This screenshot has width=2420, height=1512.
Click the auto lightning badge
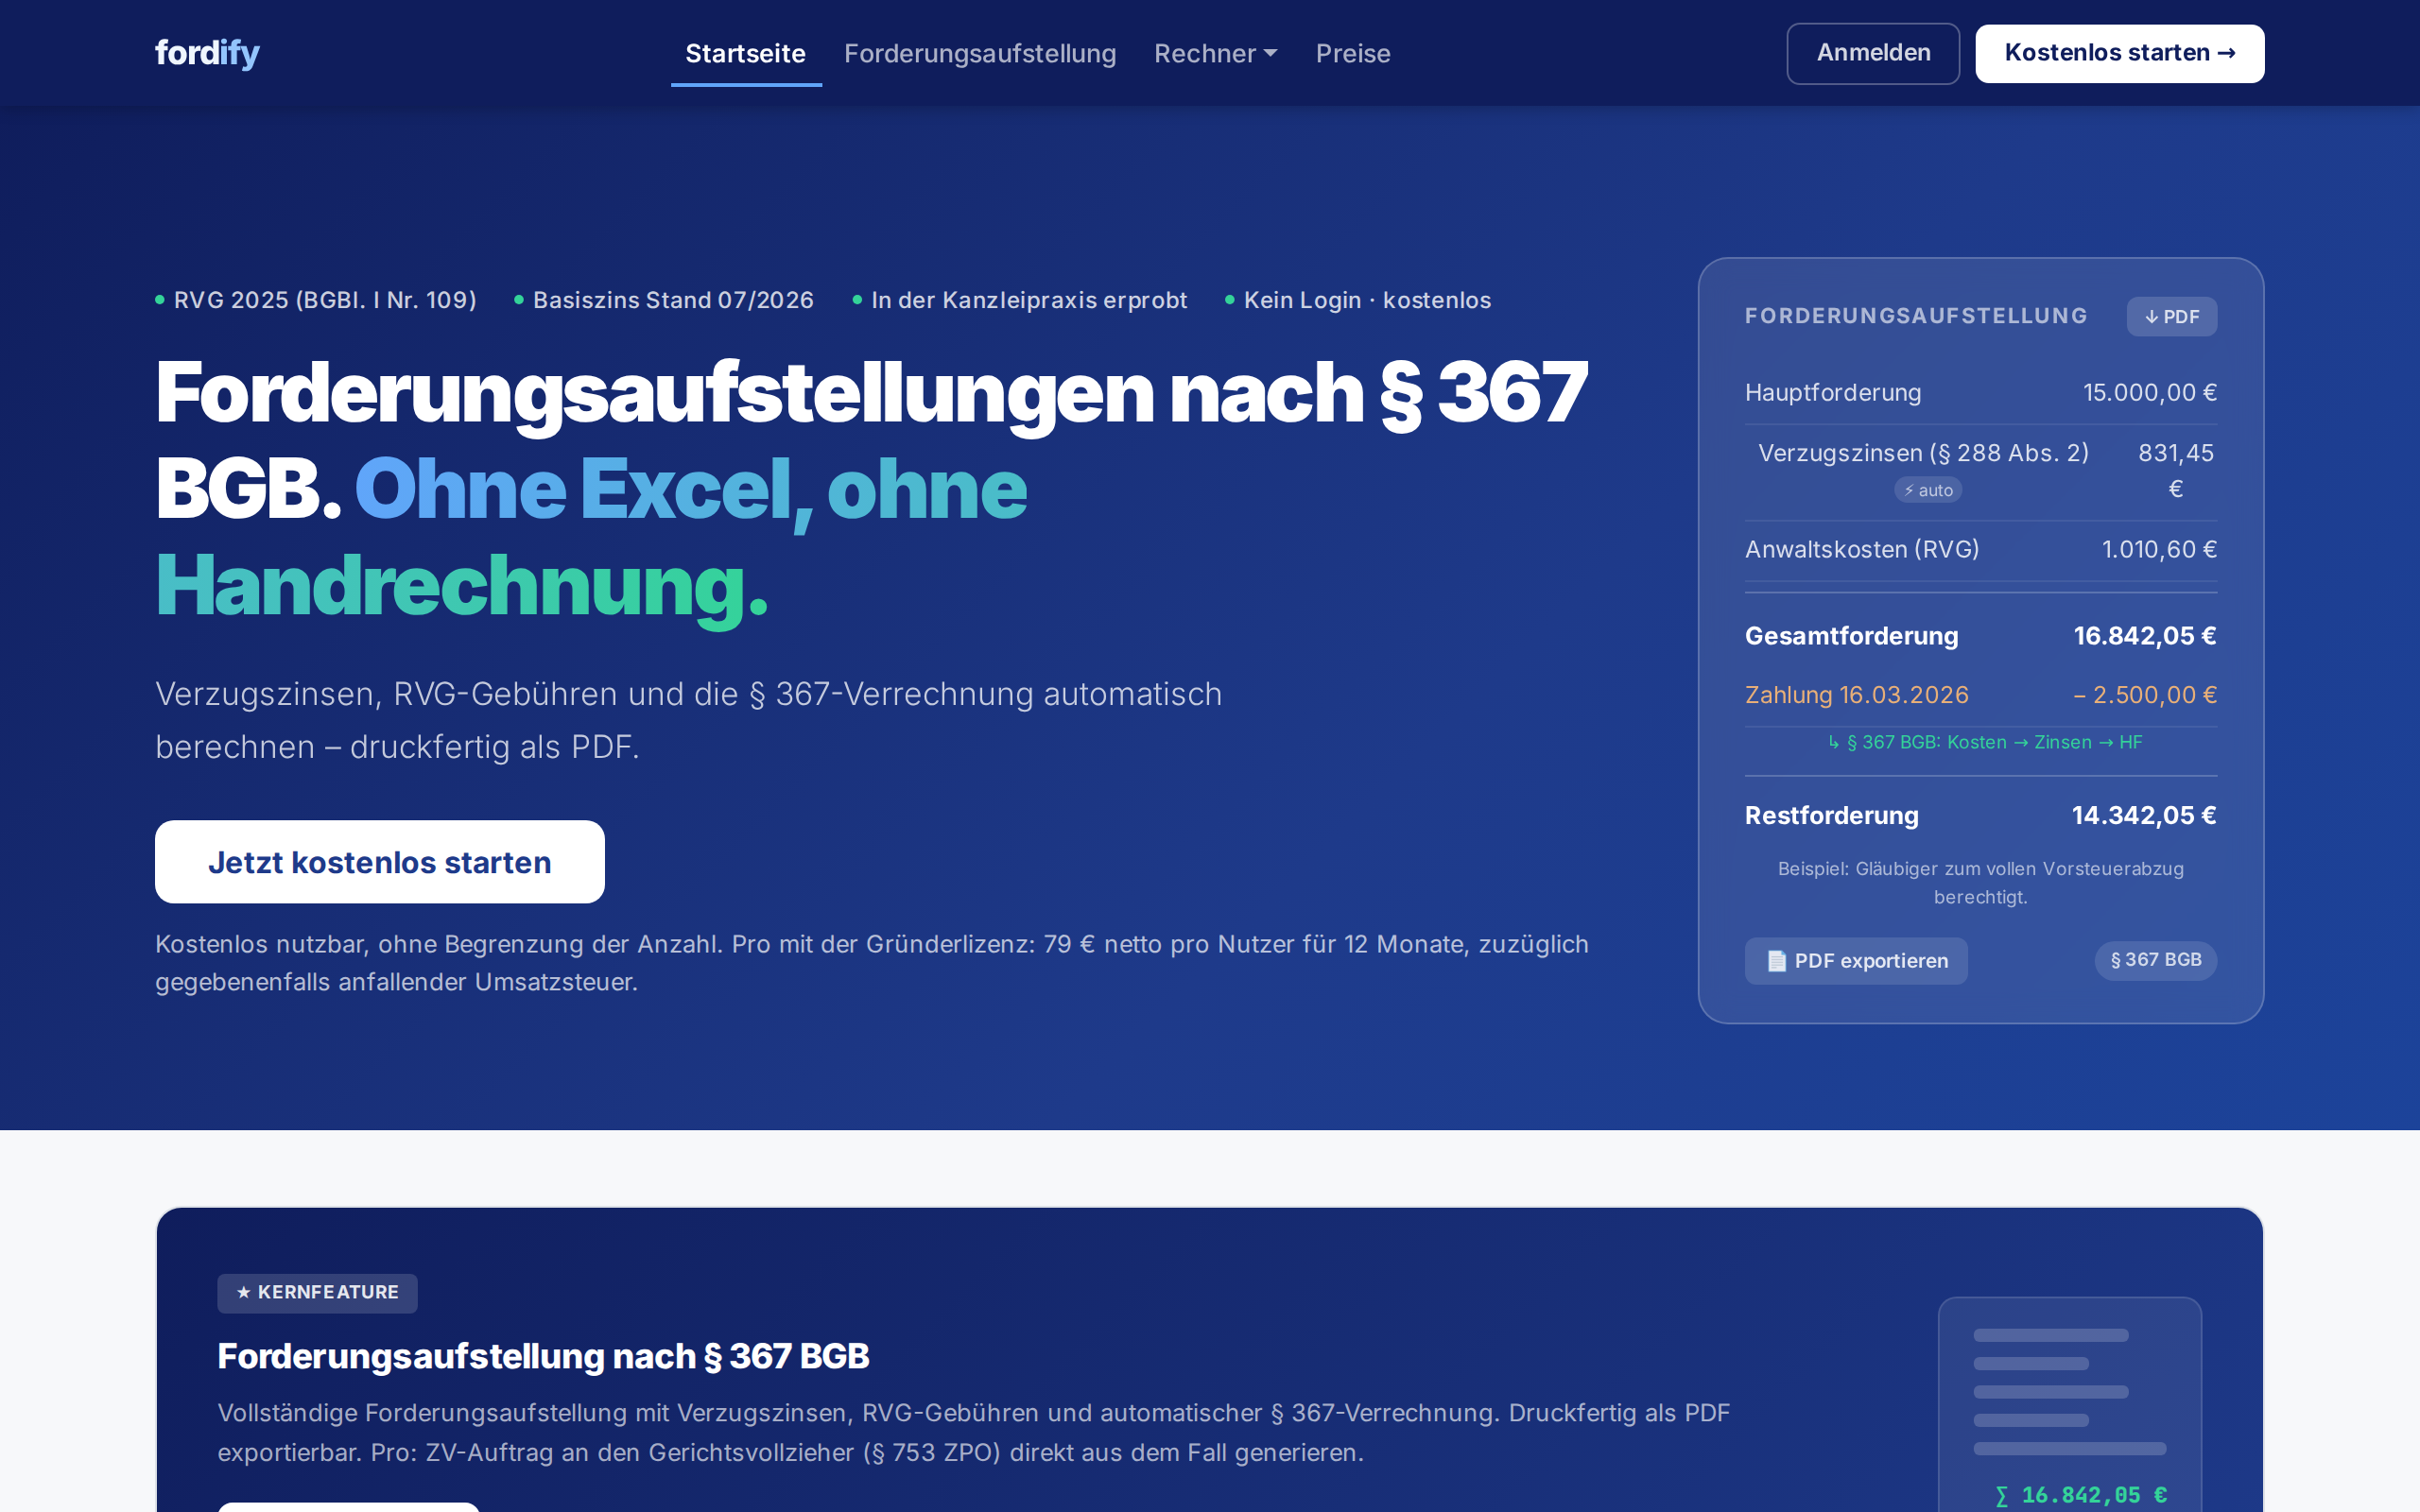point(1927,490)
